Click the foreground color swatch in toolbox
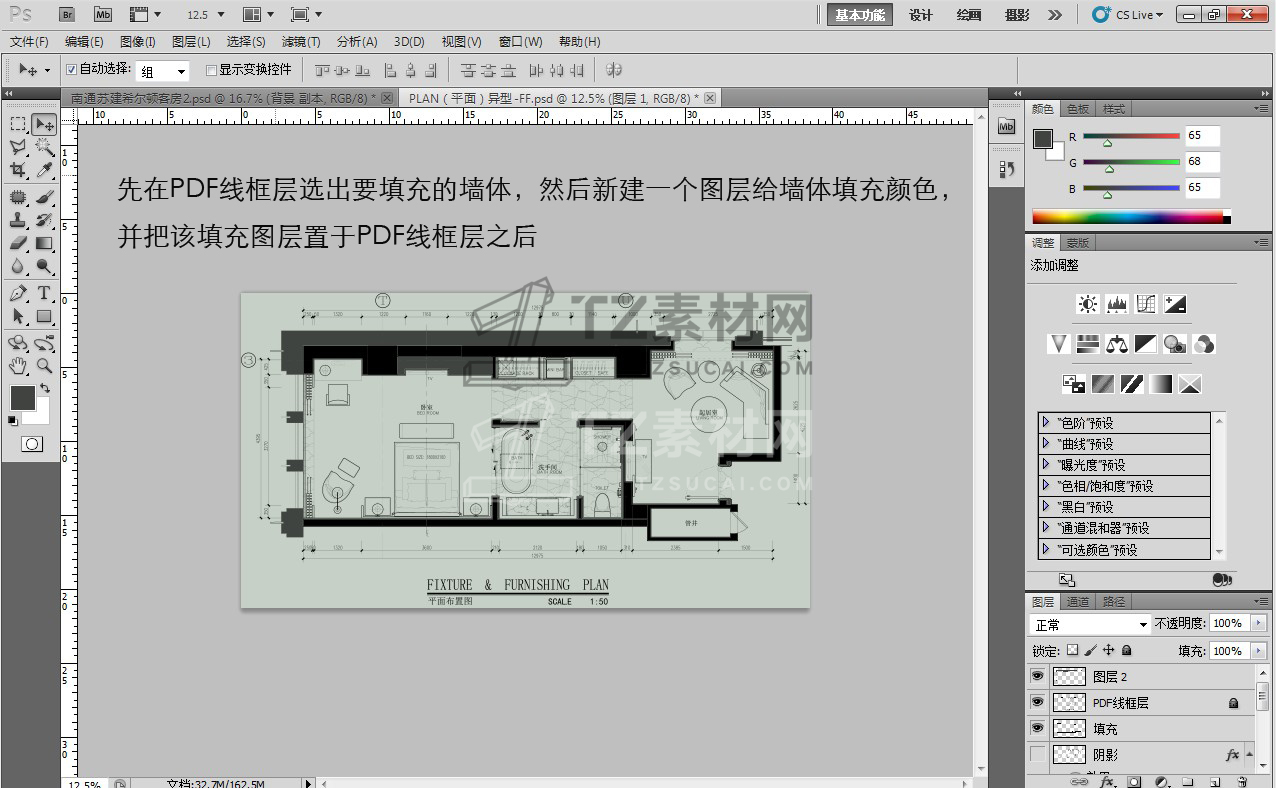Screen dimensions: 1276x788 (22, 397)
